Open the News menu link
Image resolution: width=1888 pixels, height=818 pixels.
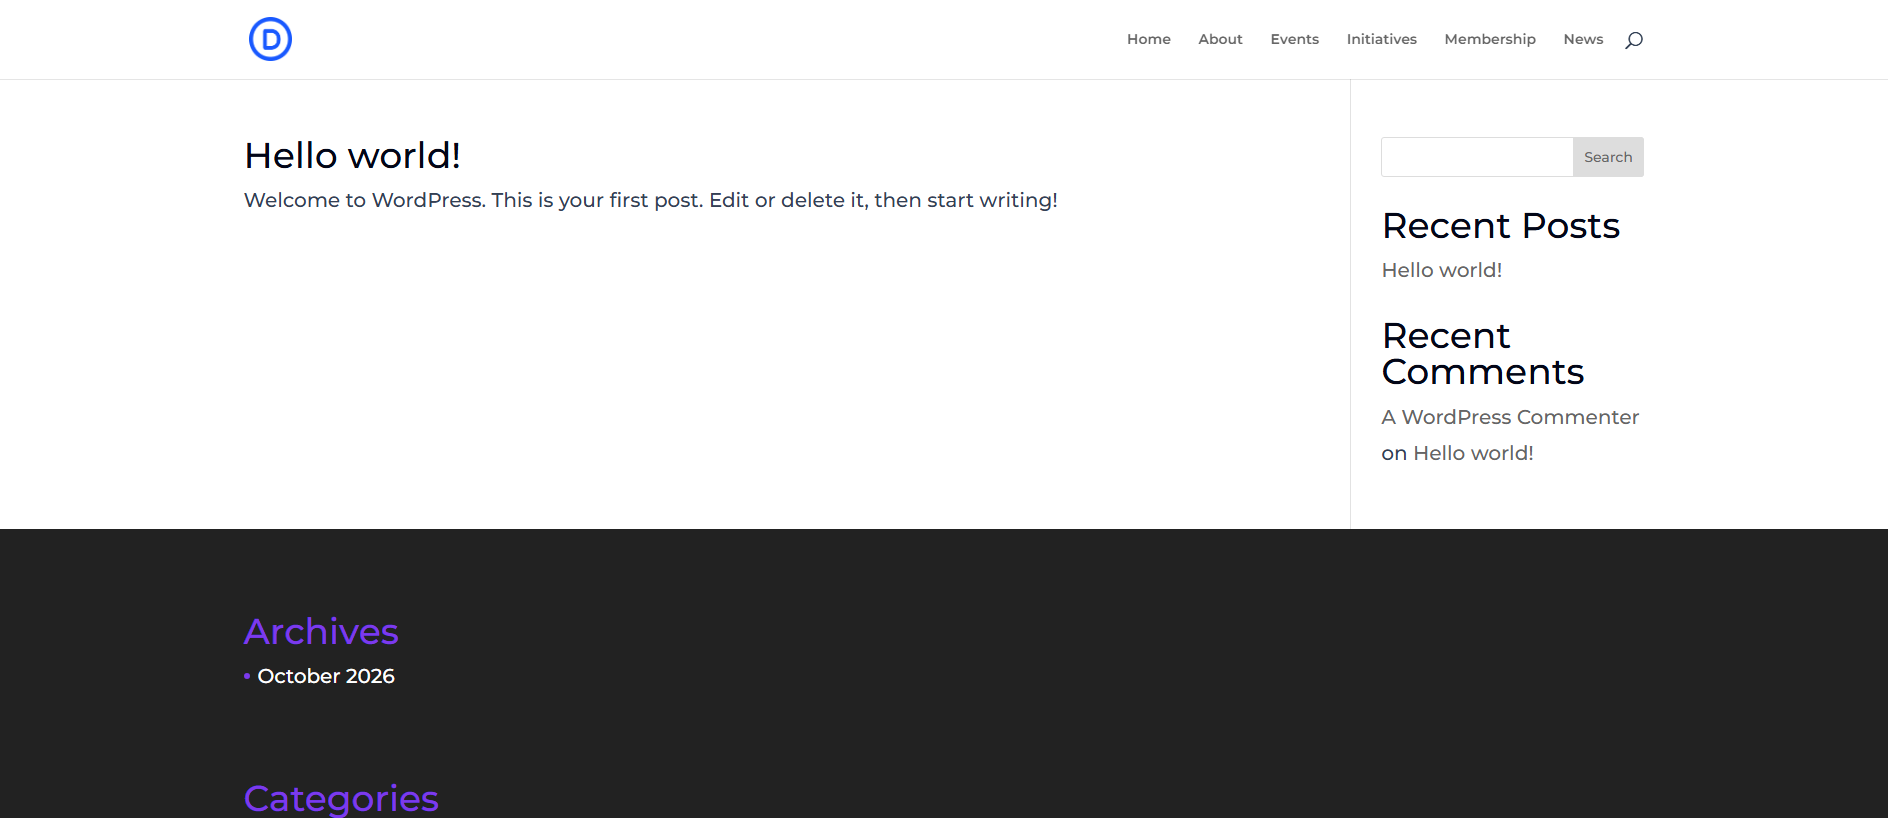1583,39
